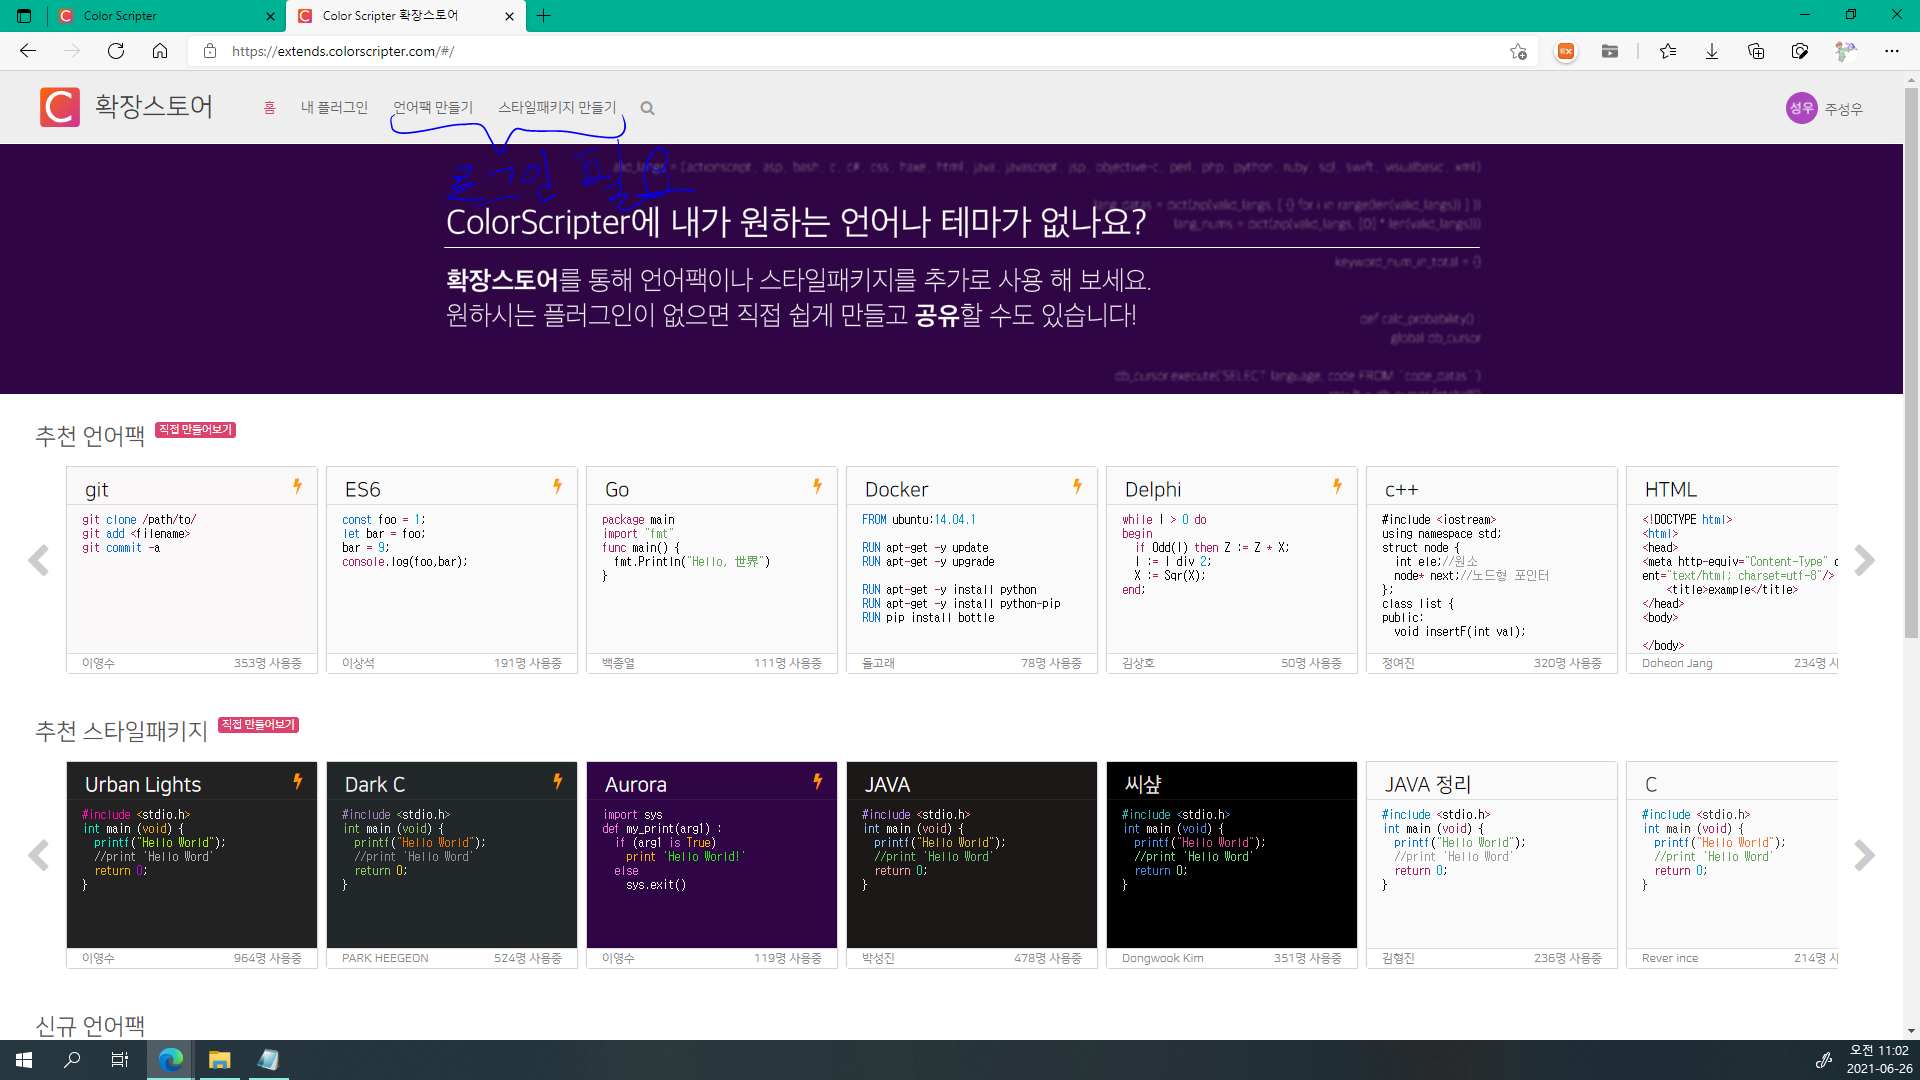Click the 확장스토어 site title

pos(153,106)
